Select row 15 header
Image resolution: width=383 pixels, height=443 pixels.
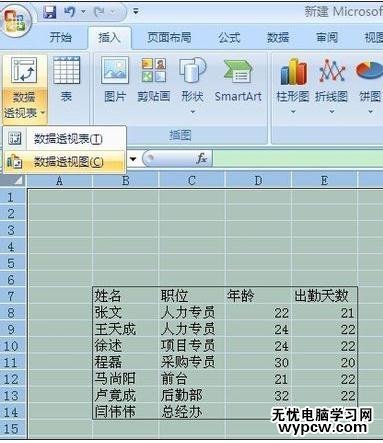tap(11, 428)
